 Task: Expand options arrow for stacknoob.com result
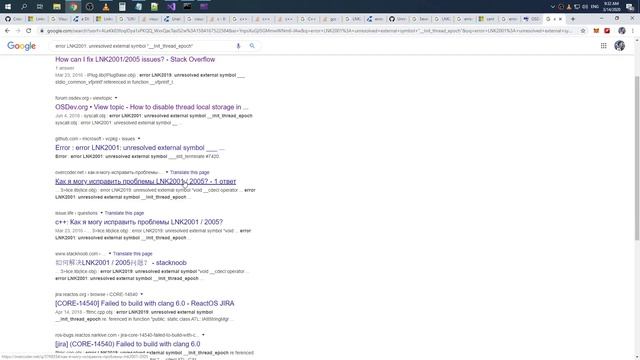coord(109,253)
